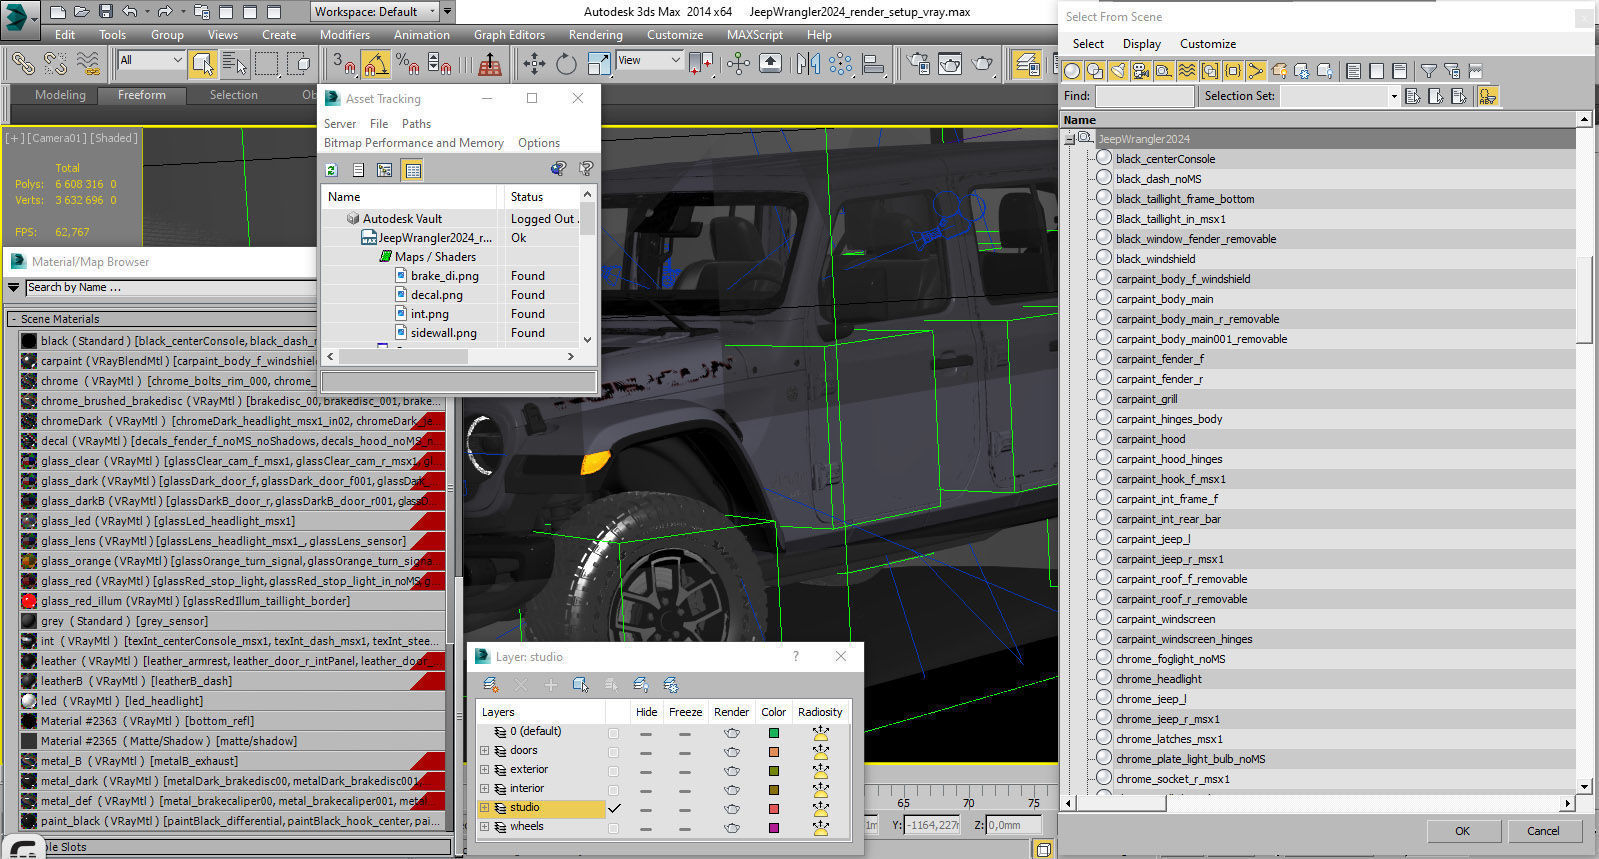
Task: Activate the Select Object tool
Action: (x=203, y=64)
